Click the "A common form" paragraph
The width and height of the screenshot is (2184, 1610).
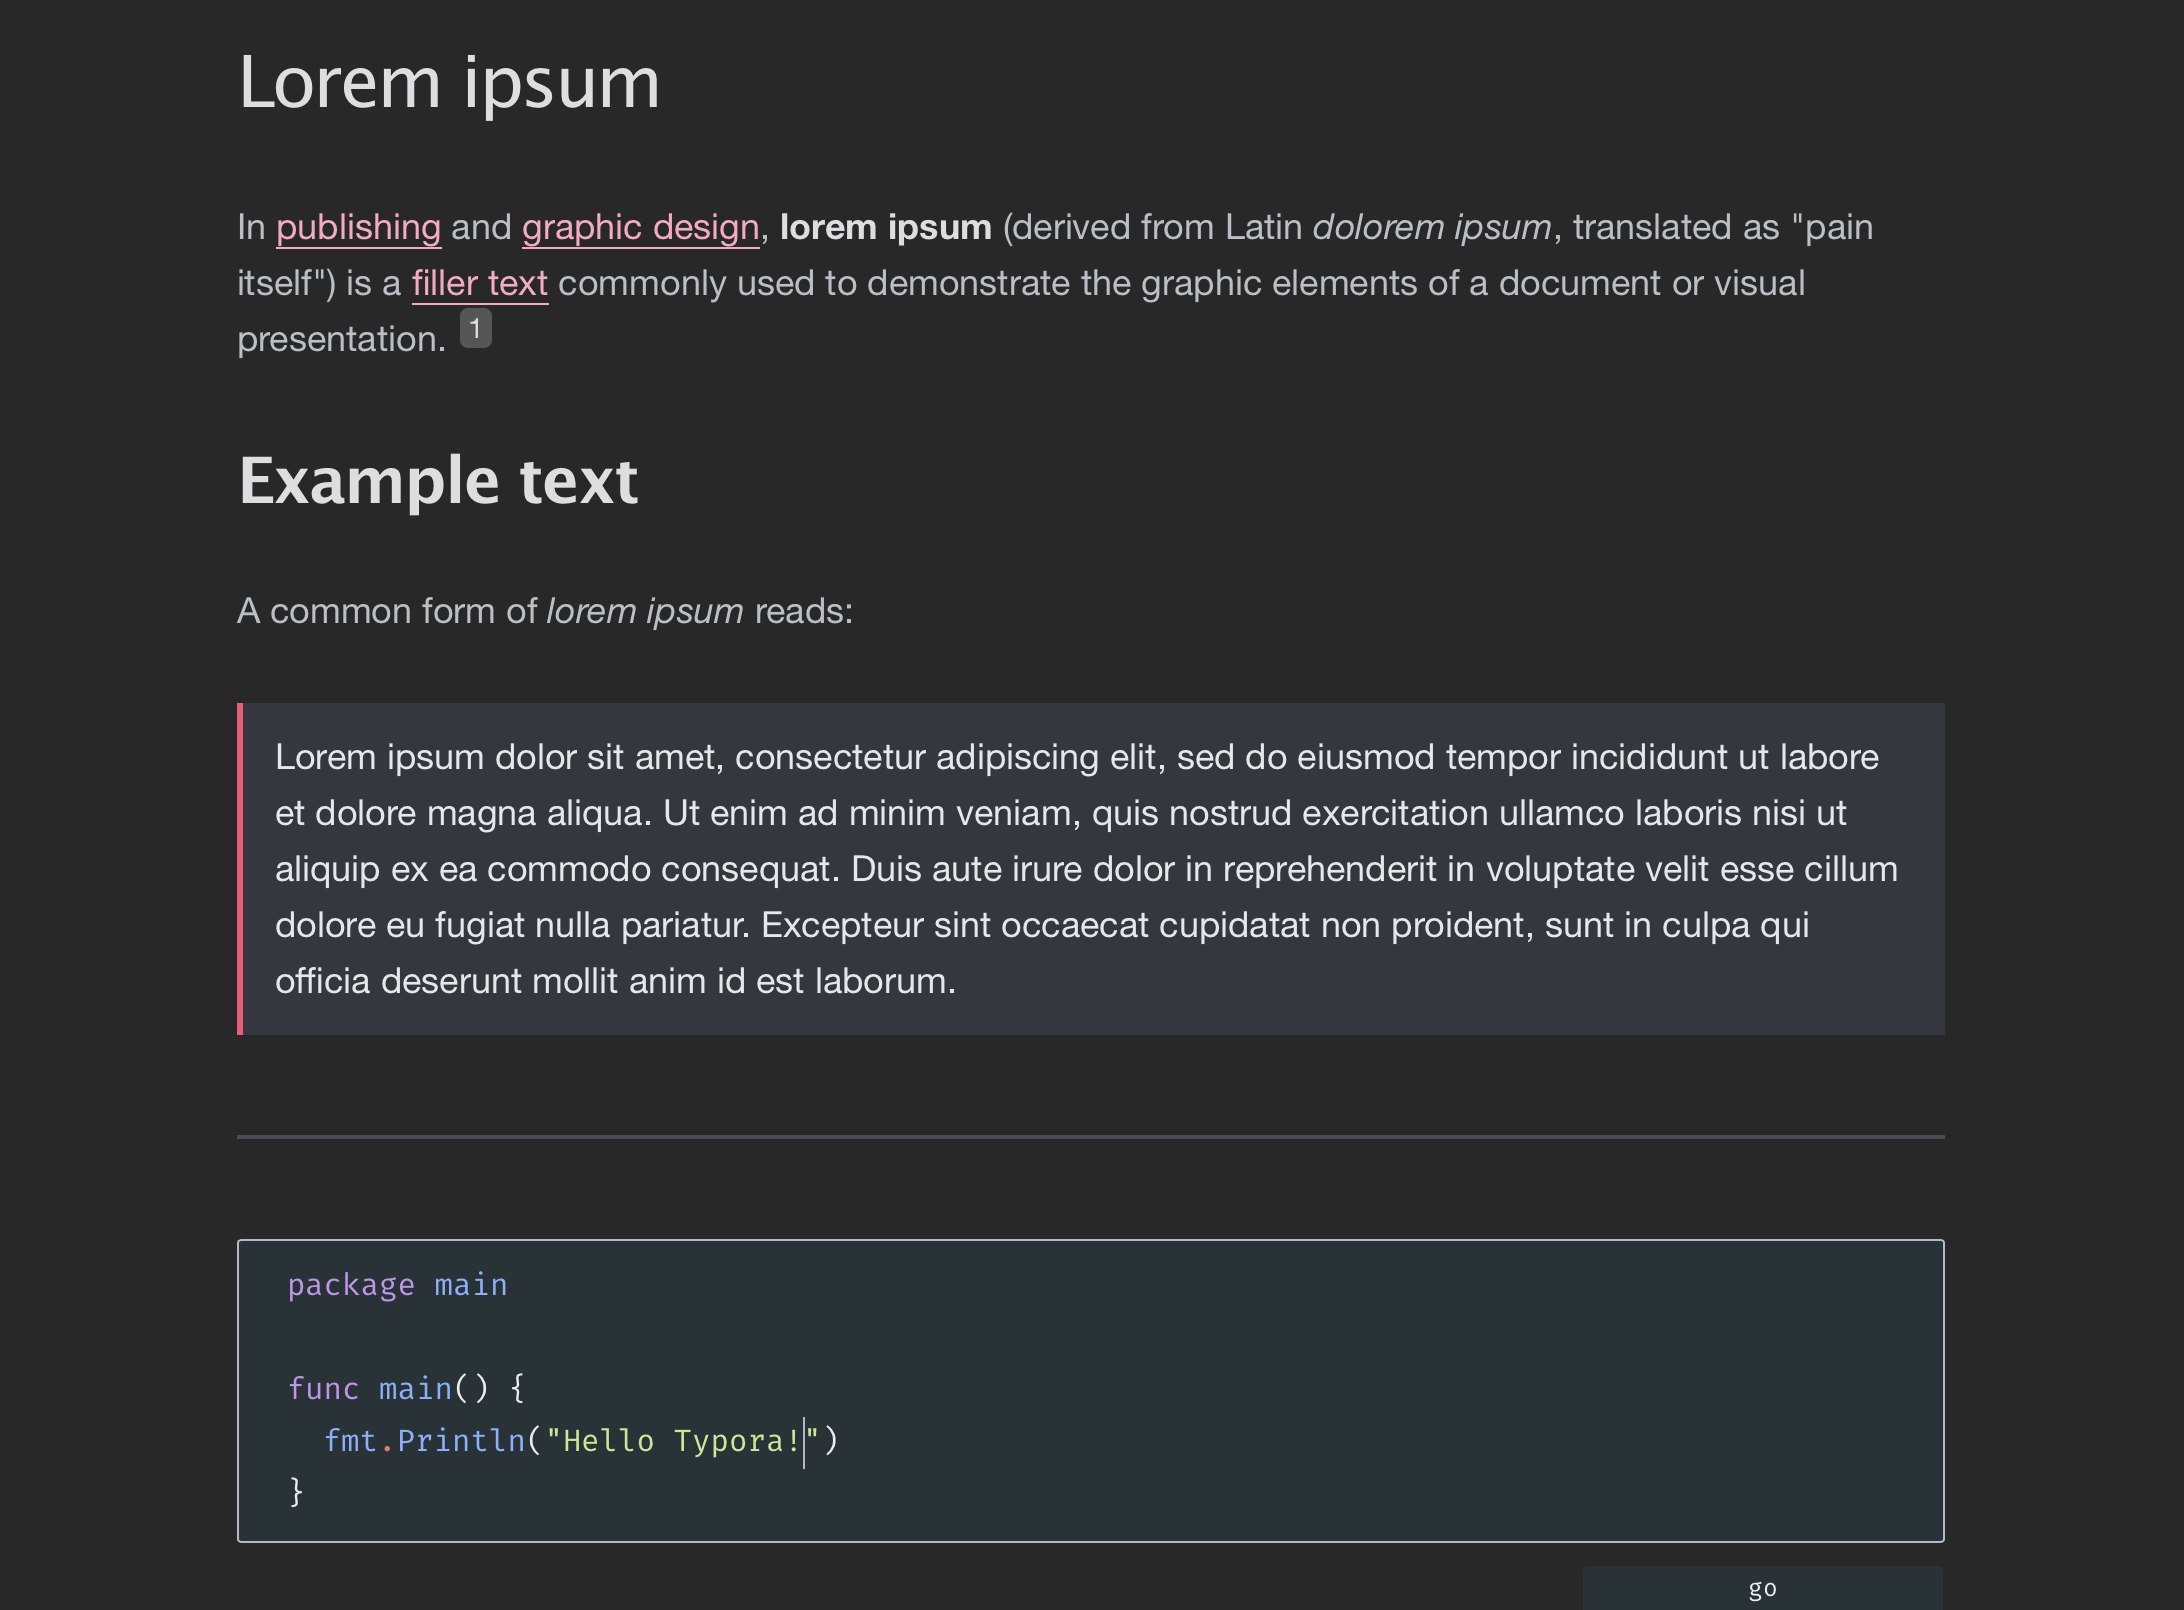click(x=545, y=611)
